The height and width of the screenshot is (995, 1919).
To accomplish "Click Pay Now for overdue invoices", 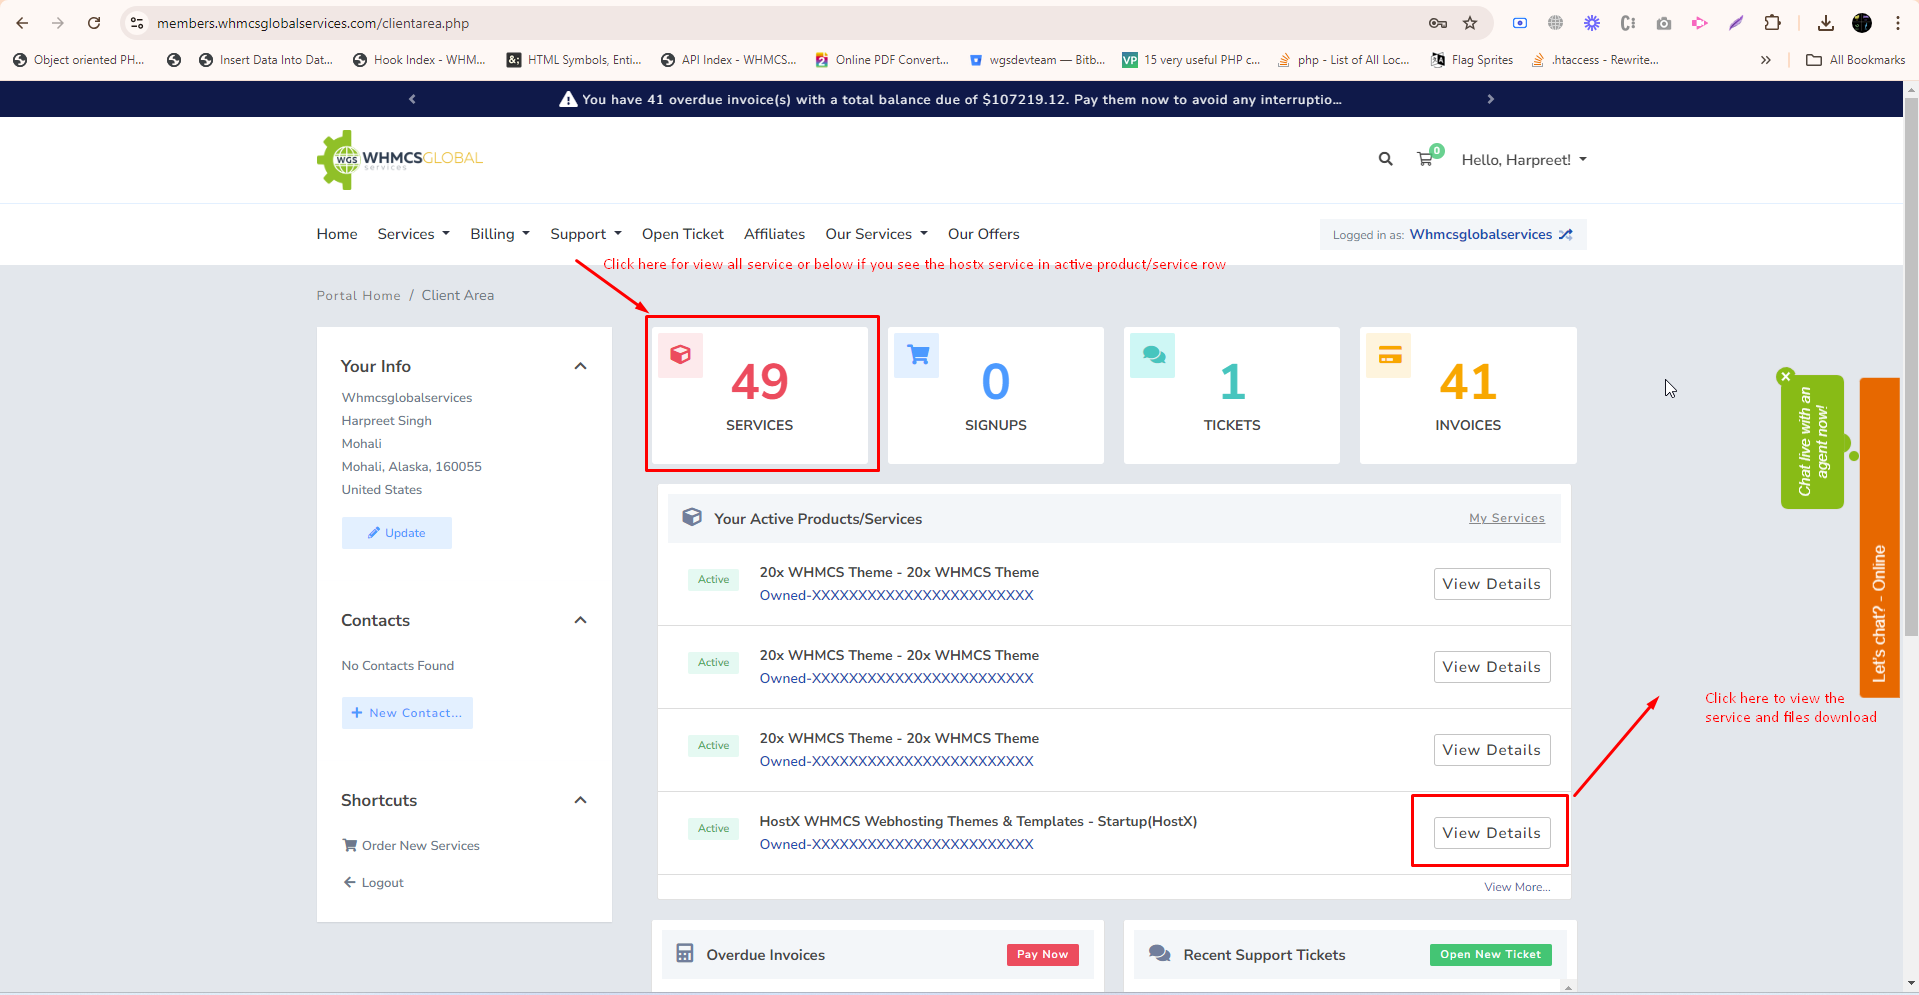I will point(1042,955).
